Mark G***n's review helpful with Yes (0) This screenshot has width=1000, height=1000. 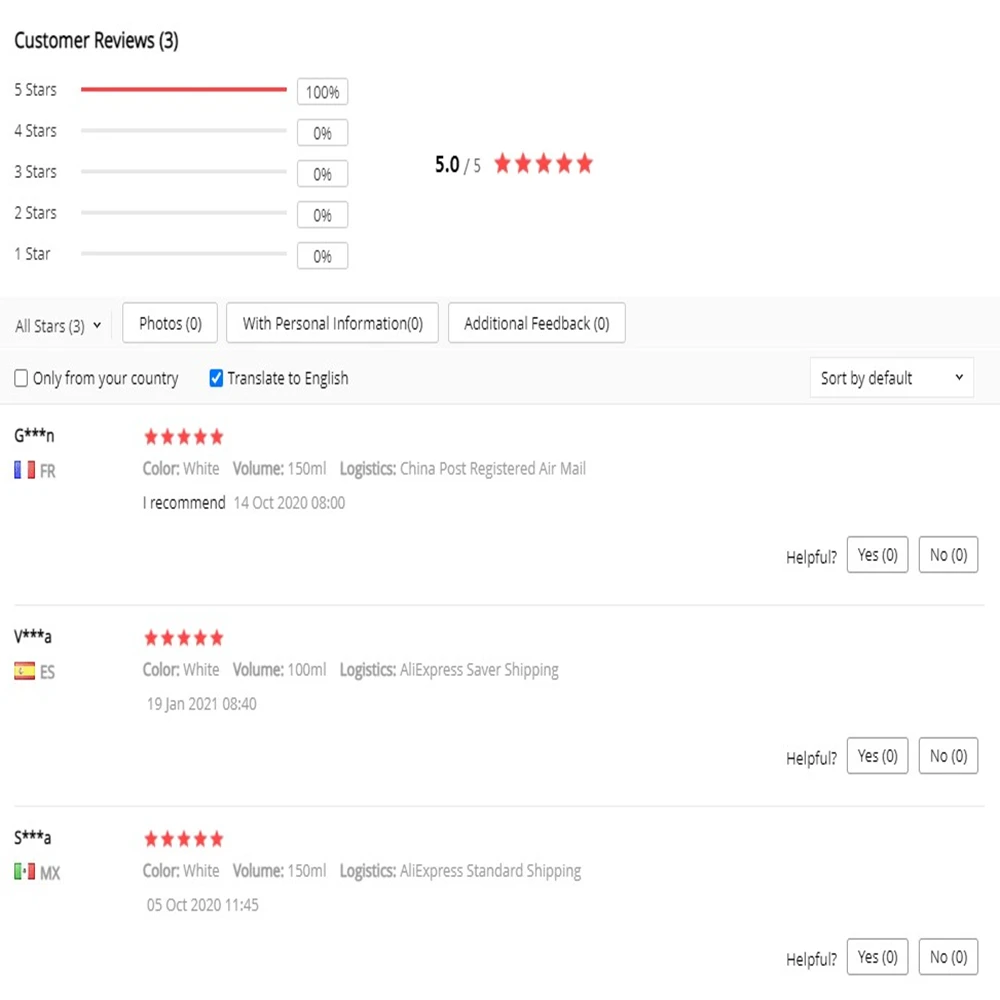[x=877, y=555]
